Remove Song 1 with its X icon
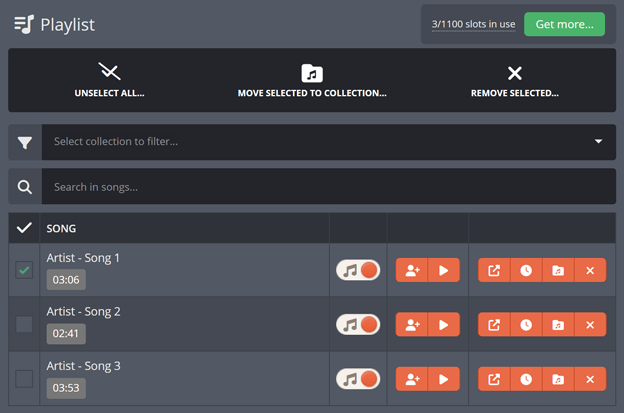 click(x=590, y=270)
